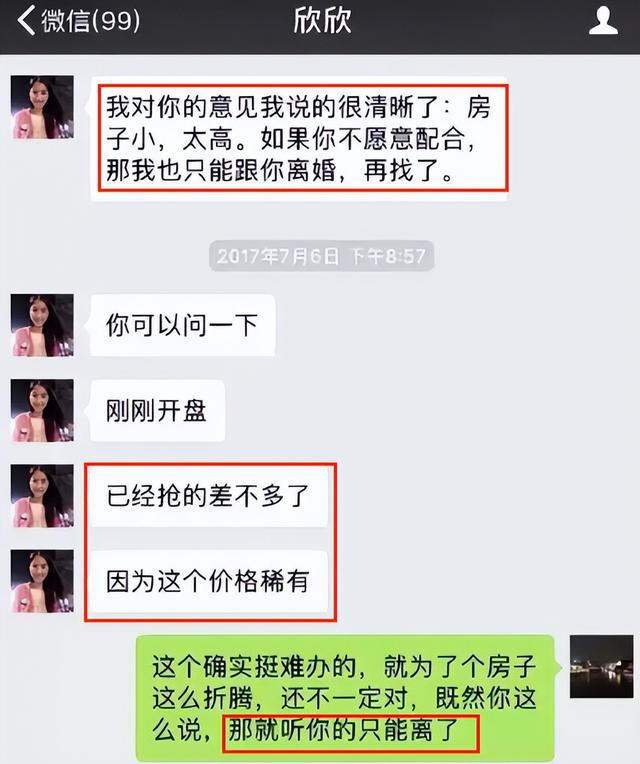
Task: Select the message starting 我对你的意见
Action: (x=298, y=138)
